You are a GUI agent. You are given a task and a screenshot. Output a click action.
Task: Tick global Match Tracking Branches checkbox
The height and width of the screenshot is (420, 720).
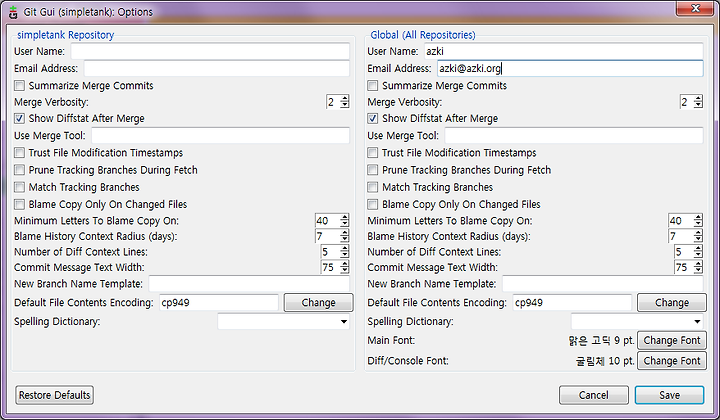pyautogui.click(x=373, y=187)
